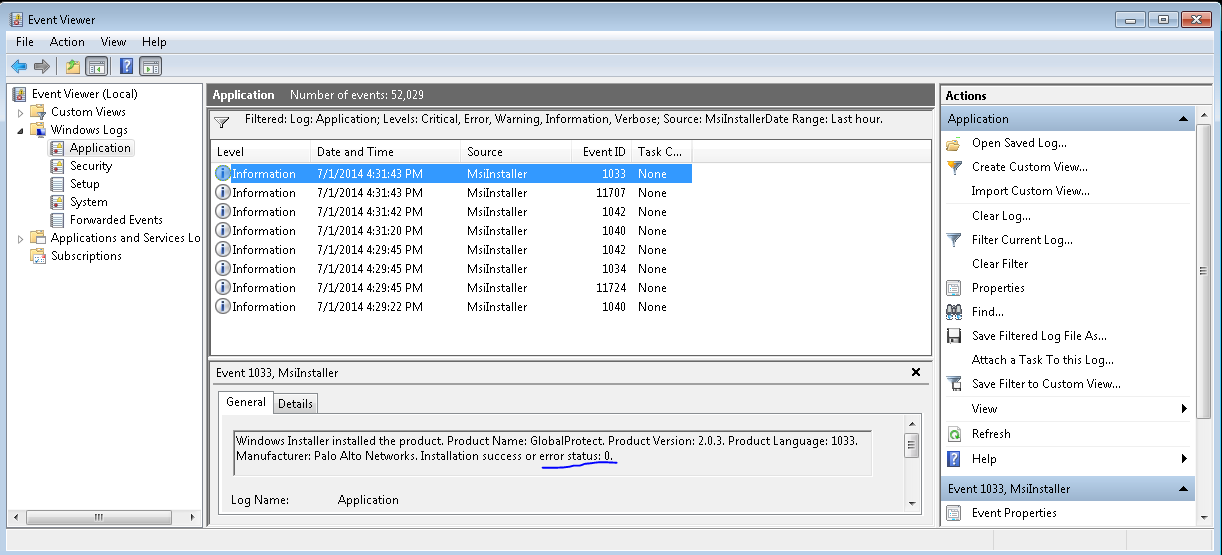Click the Show/Hide Console Tree toolbar icon
1222x555 pixels.
click(x=97, y=67)
